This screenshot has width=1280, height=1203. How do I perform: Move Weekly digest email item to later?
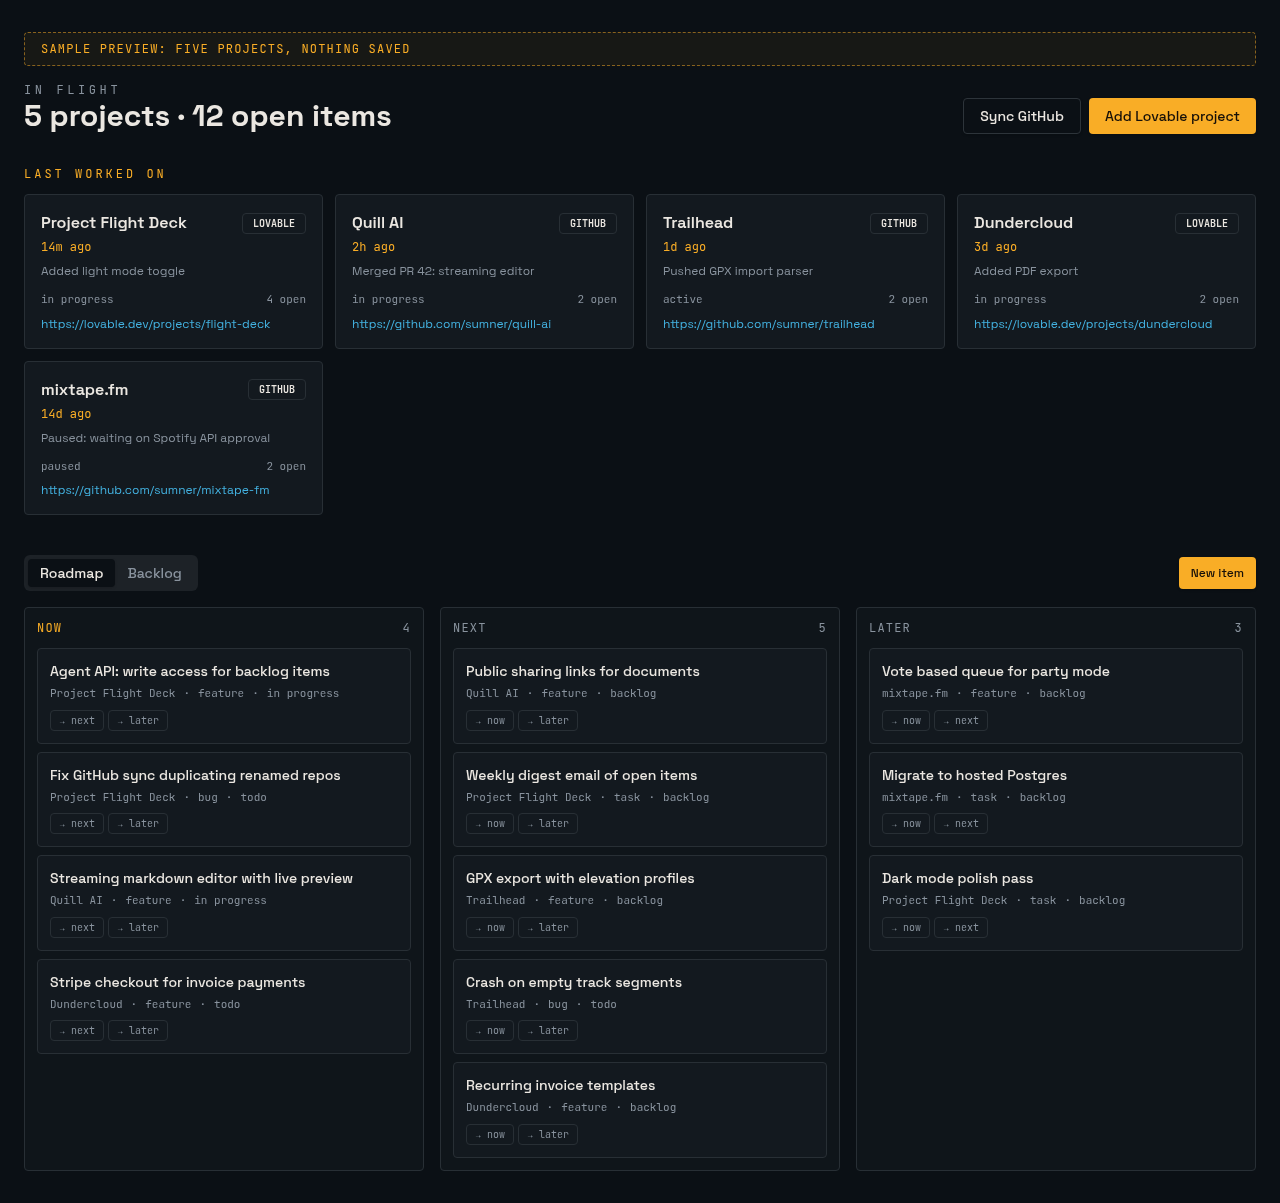coord(548,823)
